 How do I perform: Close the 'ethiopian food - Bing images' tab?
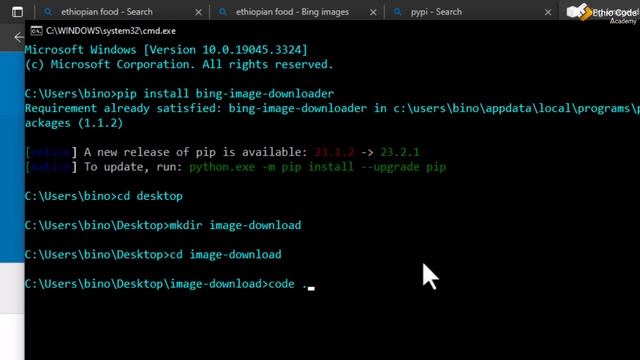coord(373,12)
